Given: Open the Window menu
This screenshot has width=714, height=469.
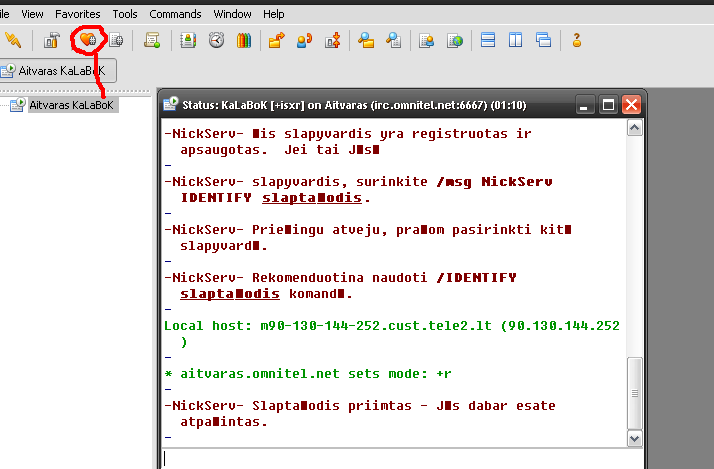Looking at the screenshot, I should click(x=232, y=14).
